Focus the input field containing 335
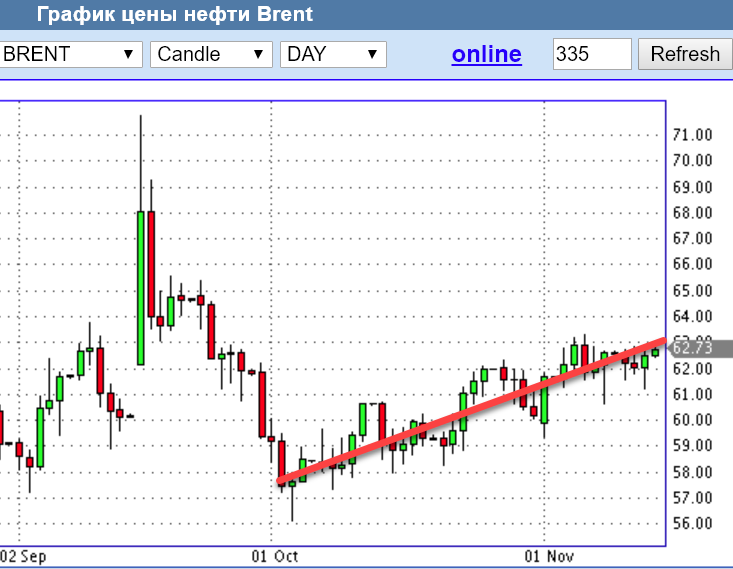Screen dimensions: 733x569 click(x=591, y=54)
